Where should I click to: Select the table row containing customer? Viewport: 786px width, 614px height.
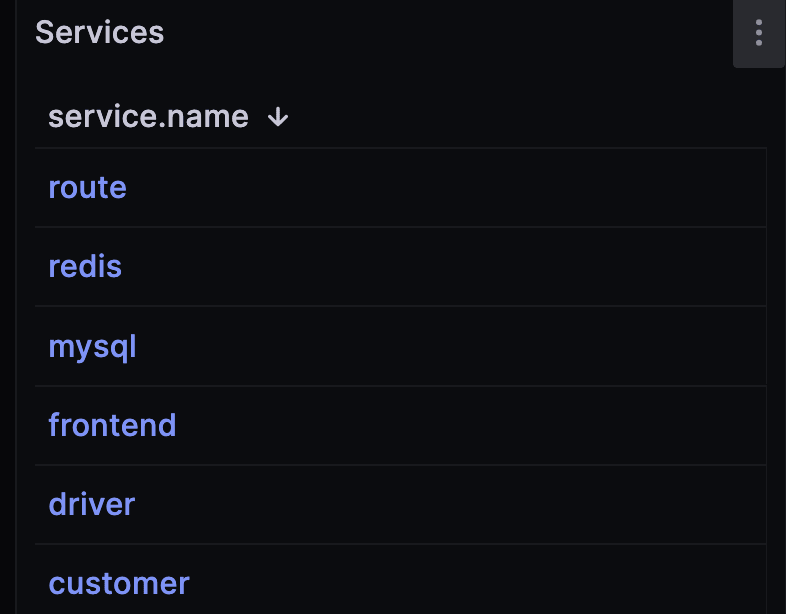(x=401, y=579)
